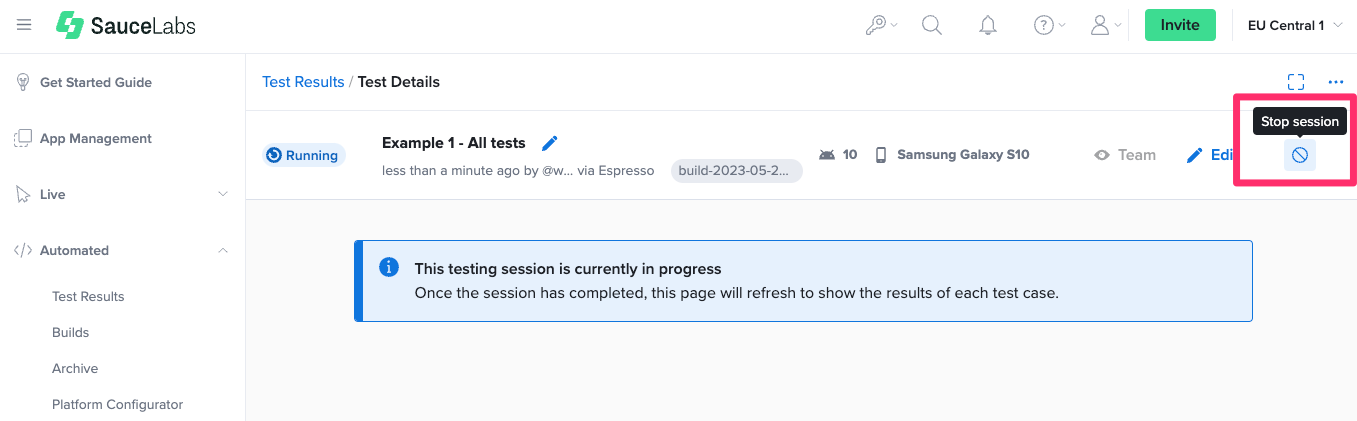Open the hamburger navigation menu
This screenshot has width=1357, height=421.
click(24, 25)
